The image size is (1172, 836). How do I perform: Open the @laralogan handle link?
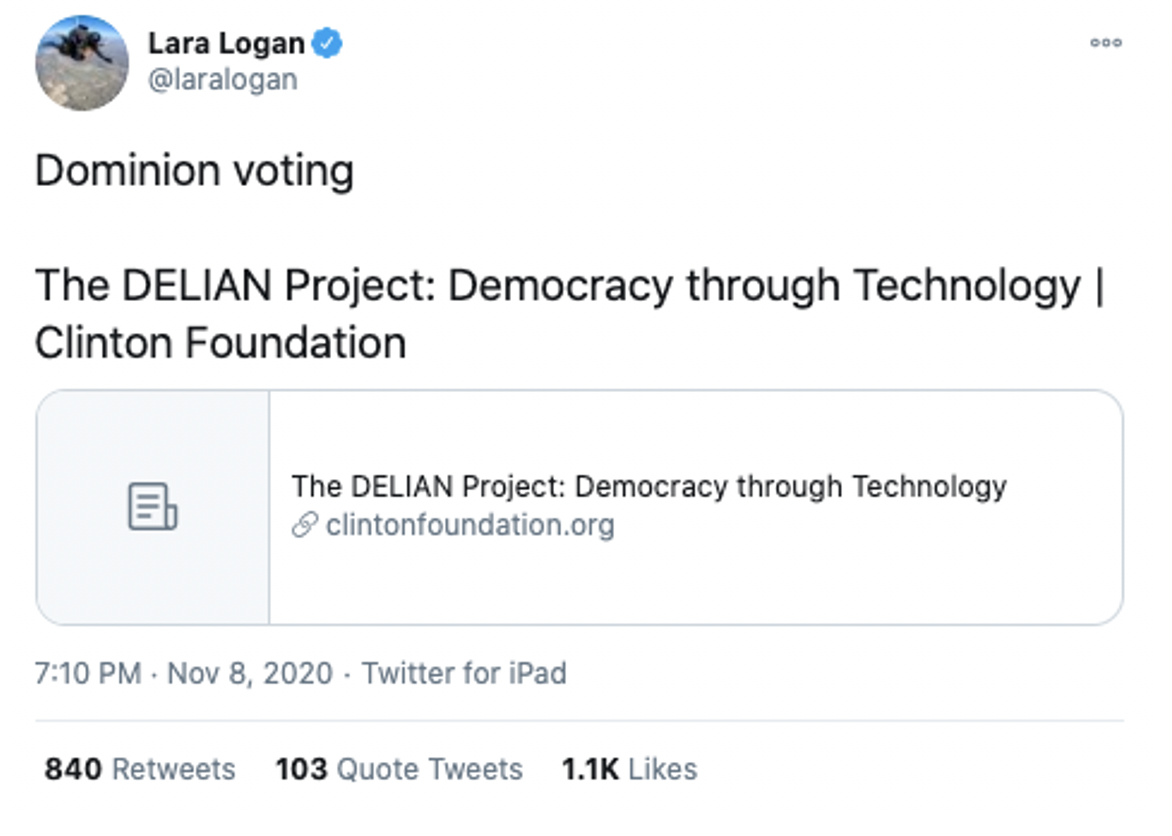coord(223,79)
